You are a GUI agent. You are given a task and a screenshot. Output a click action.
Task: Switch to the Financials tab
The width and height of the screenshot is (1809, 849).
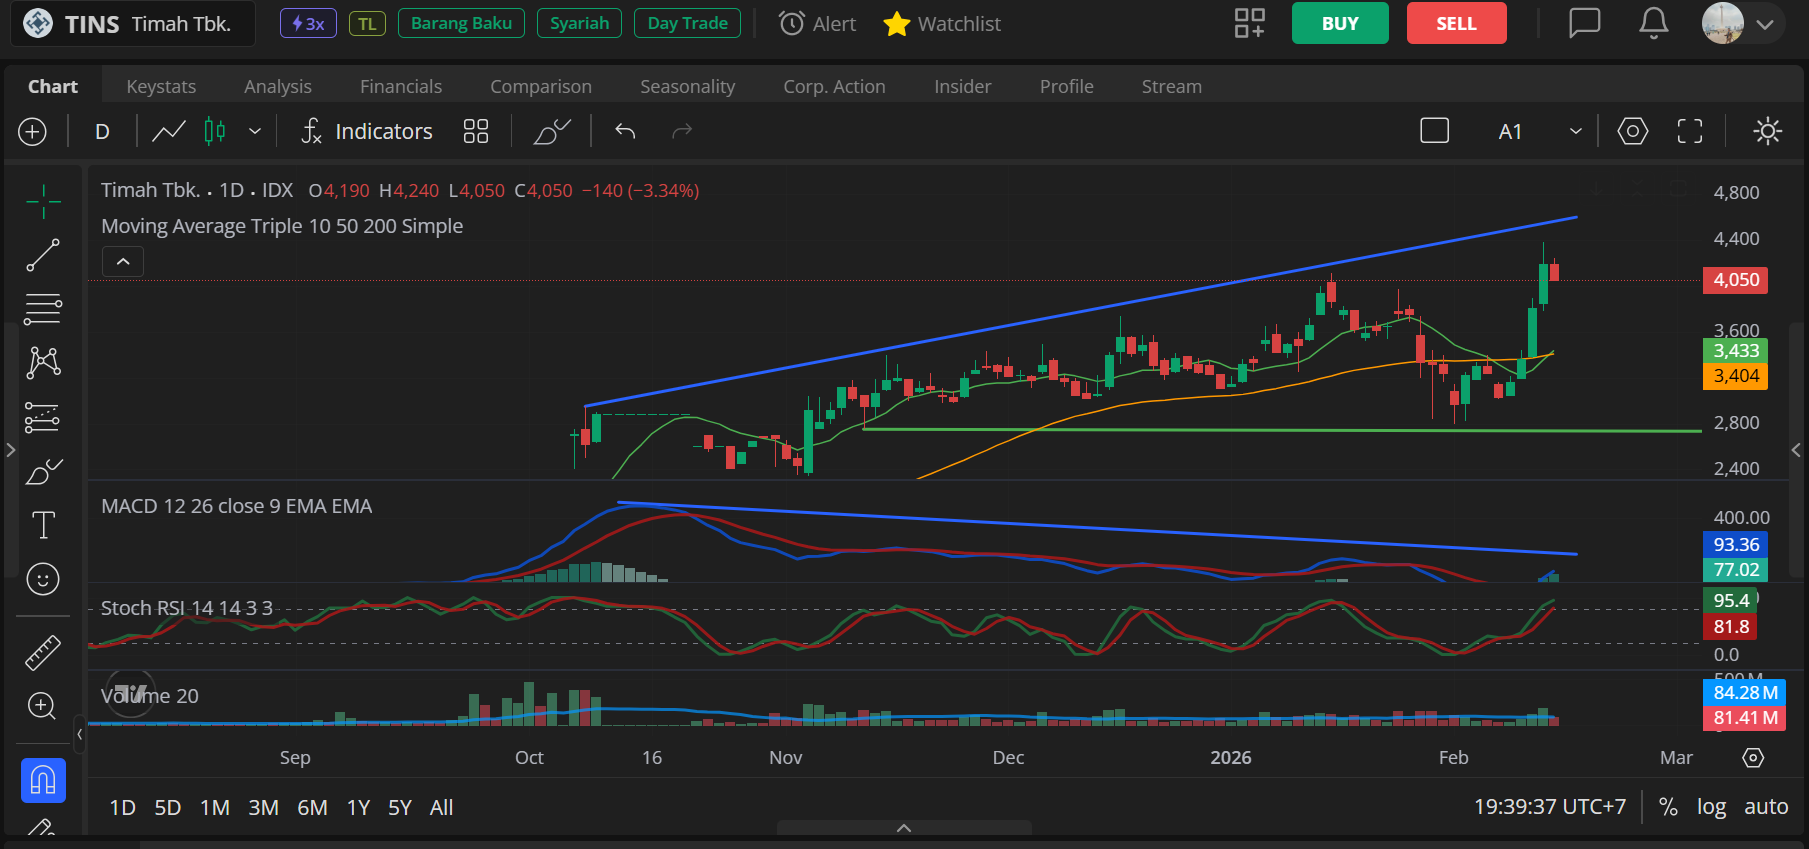click(x=401, y=87)
